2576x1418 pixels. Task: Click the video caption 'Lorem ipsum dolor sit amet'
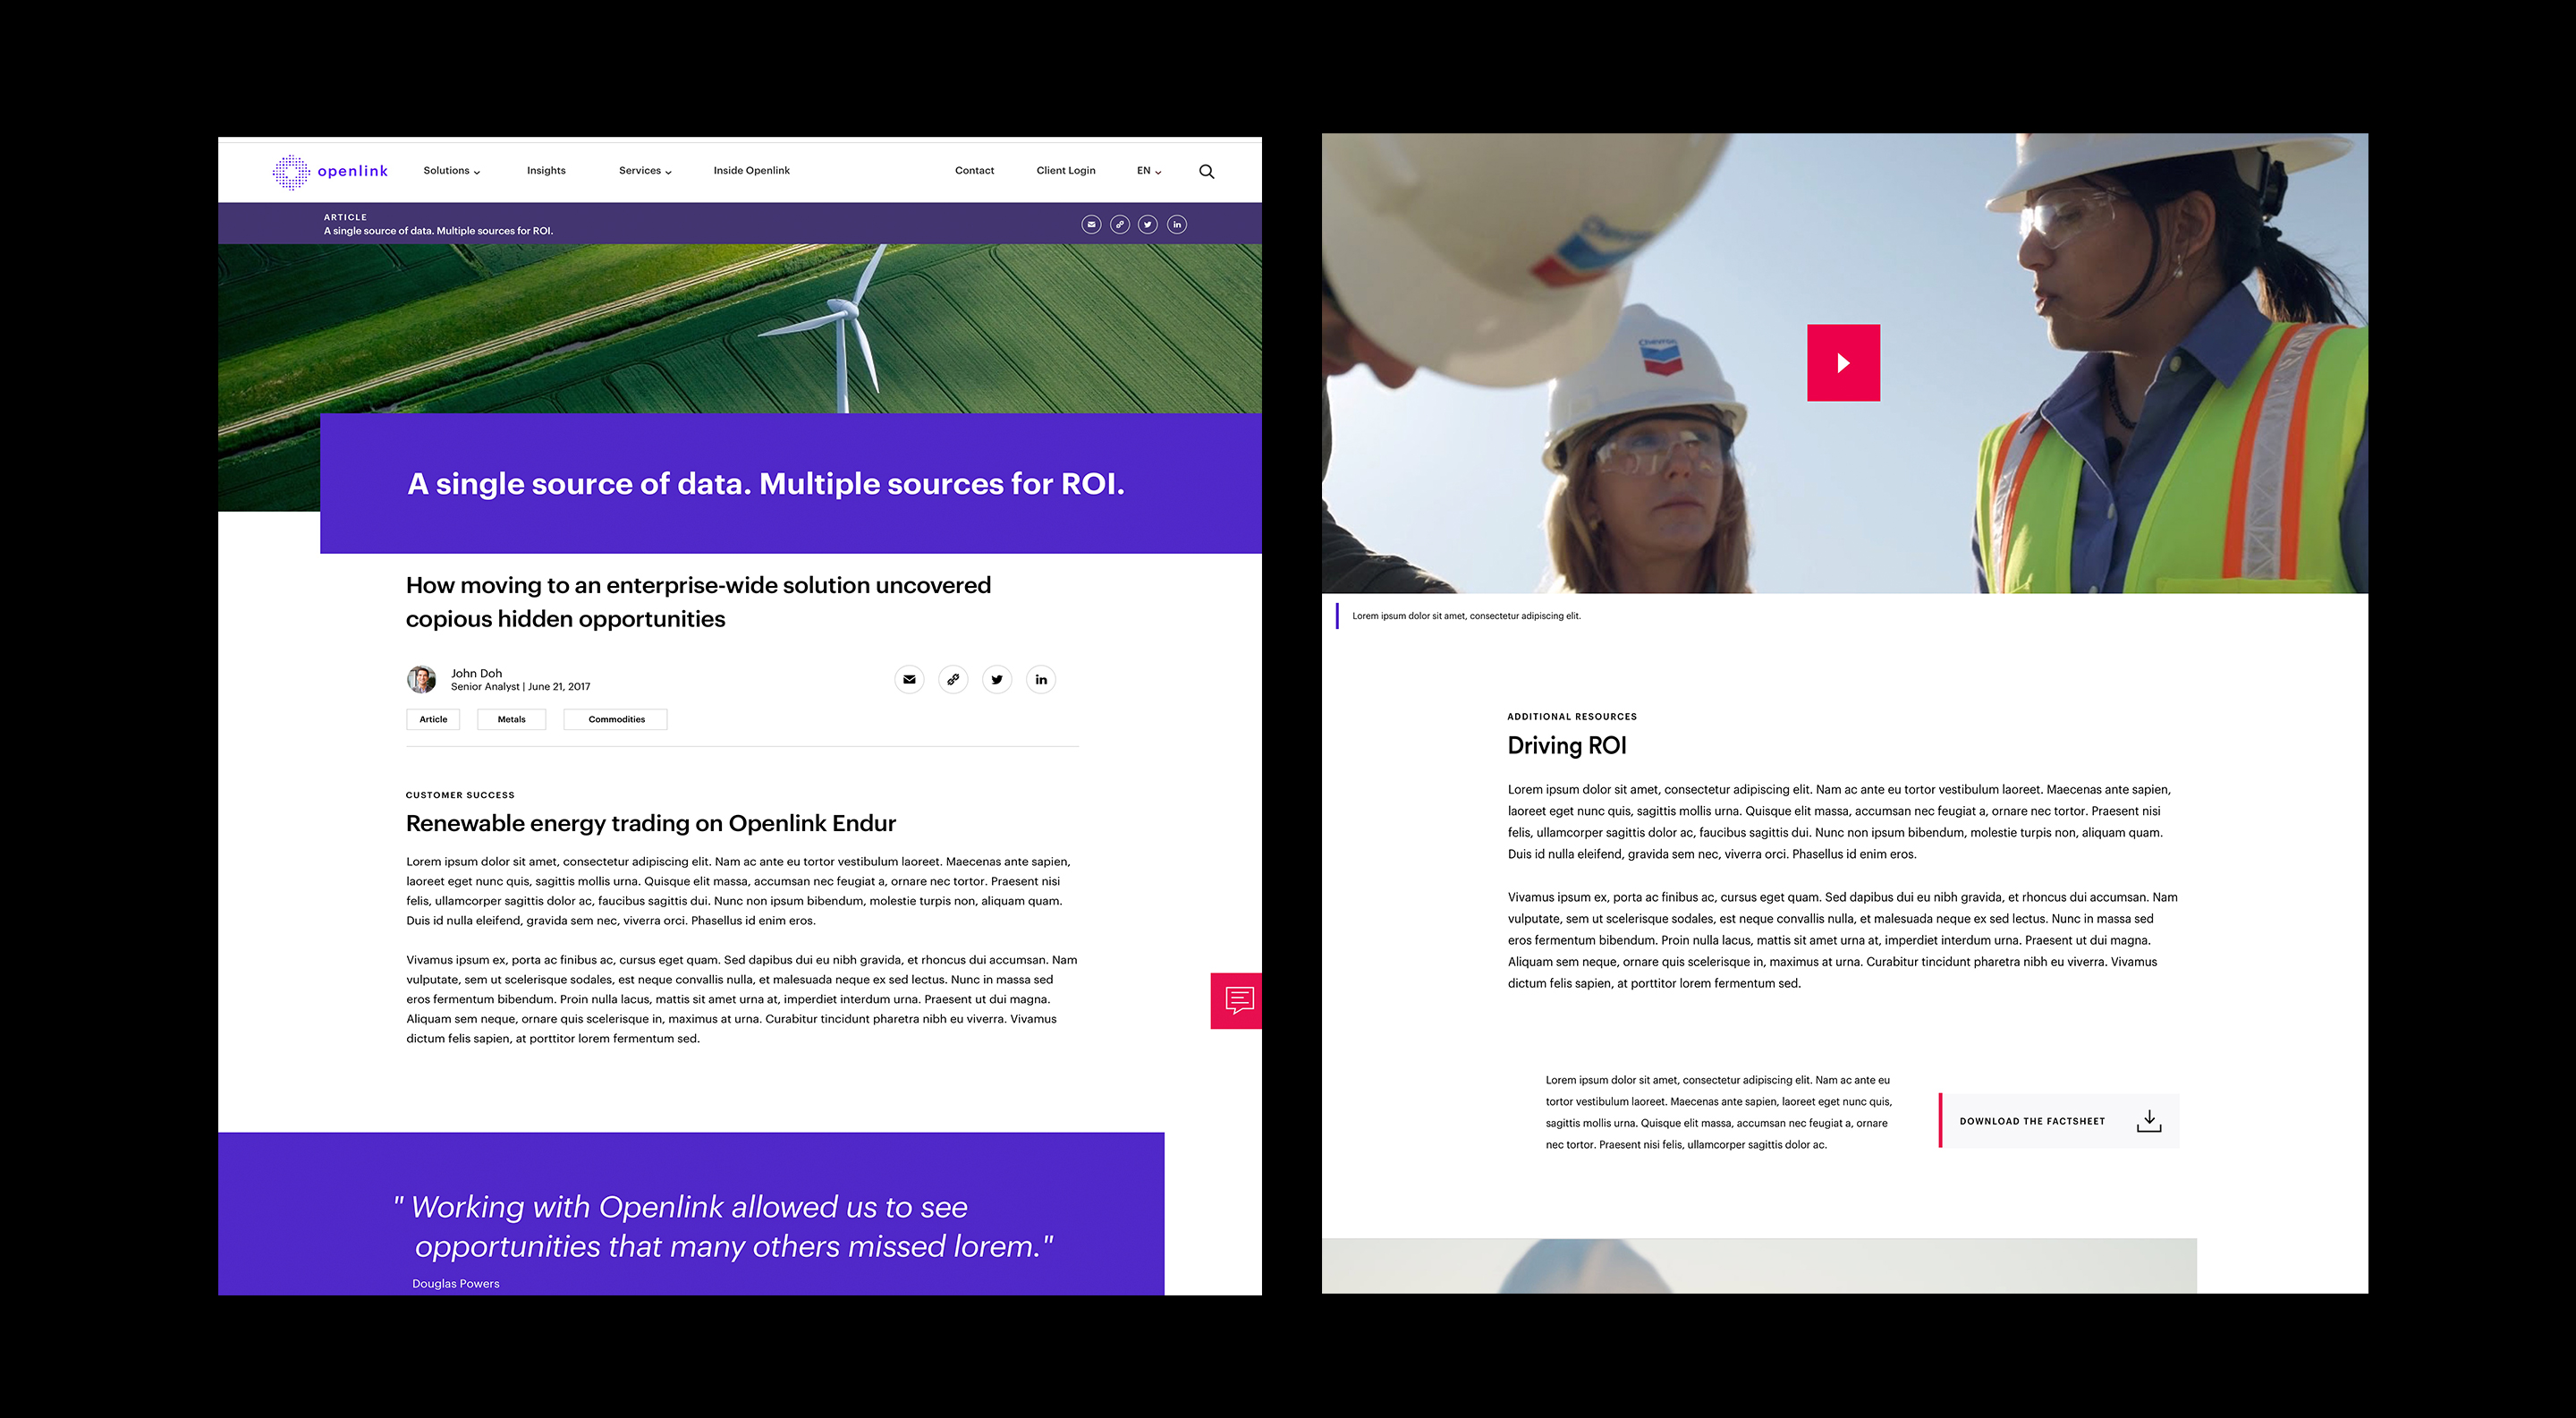point(1466,616)
